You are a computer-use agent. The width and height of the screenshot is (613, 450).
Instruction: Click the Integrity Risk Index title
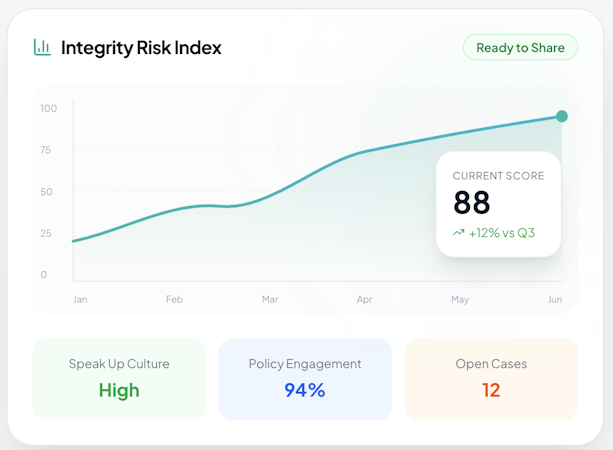point(141,48)
